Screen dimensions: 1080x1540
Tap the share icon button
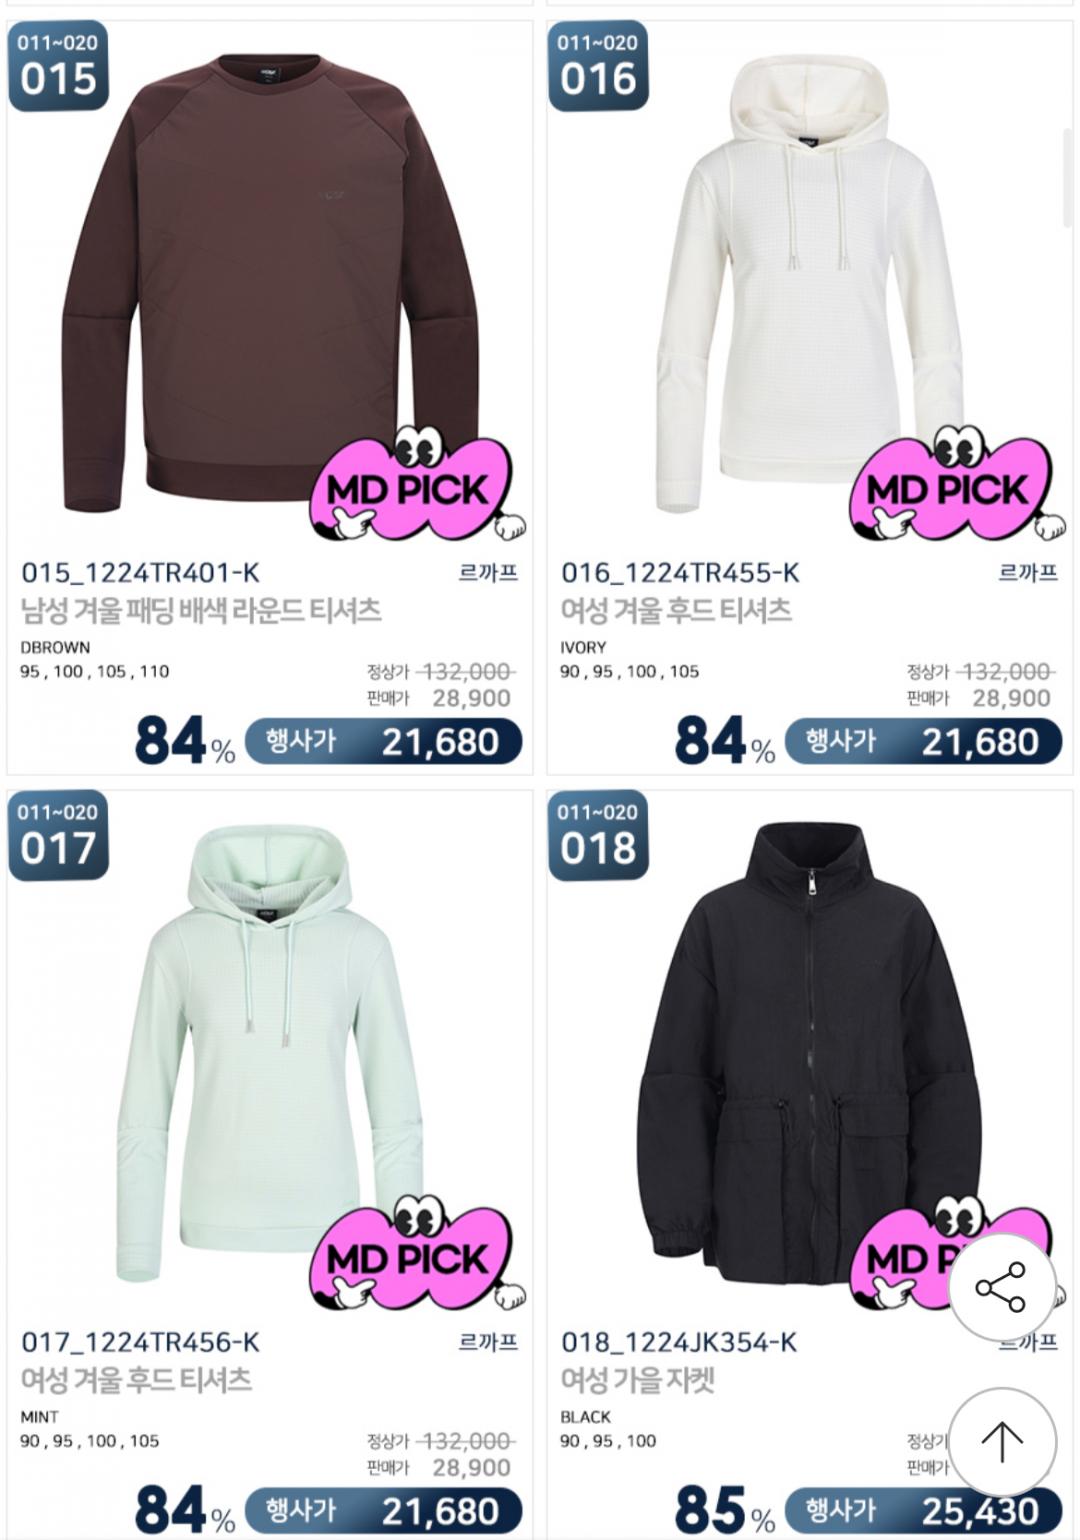[1001, 1286]
